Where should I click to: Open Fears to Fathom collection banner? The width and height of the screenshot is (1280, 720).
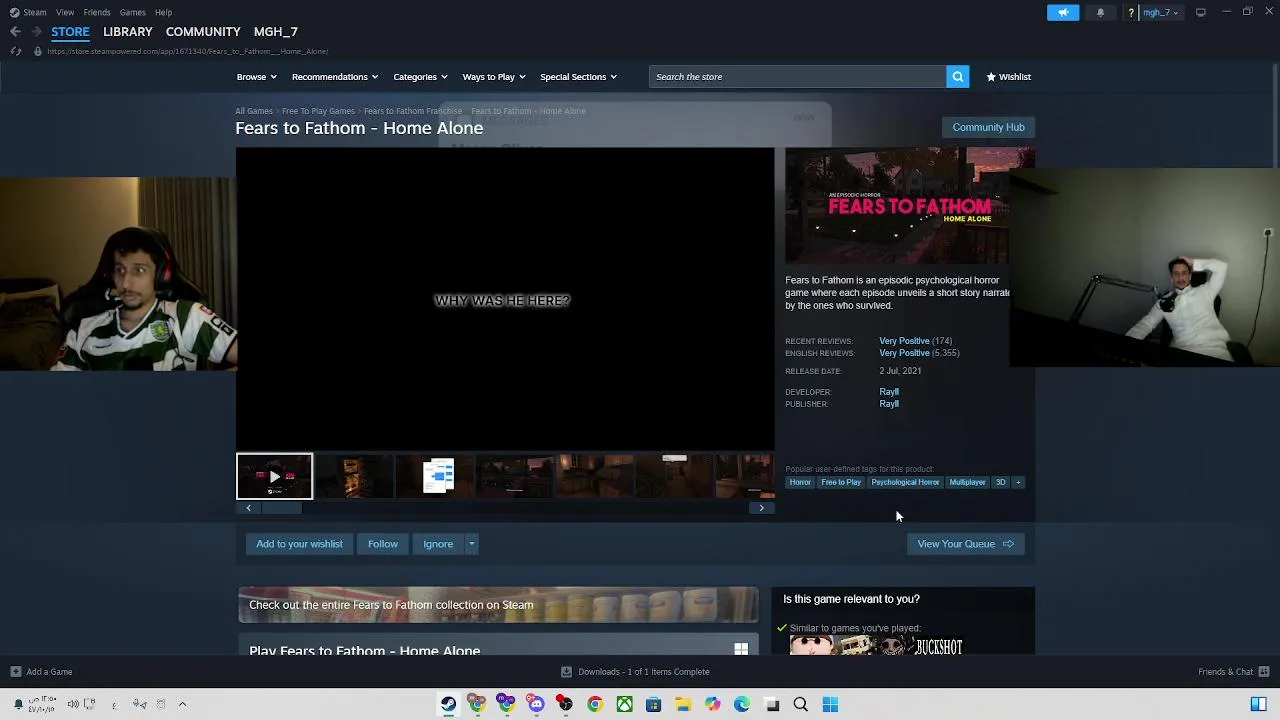[x=498, y=605]
